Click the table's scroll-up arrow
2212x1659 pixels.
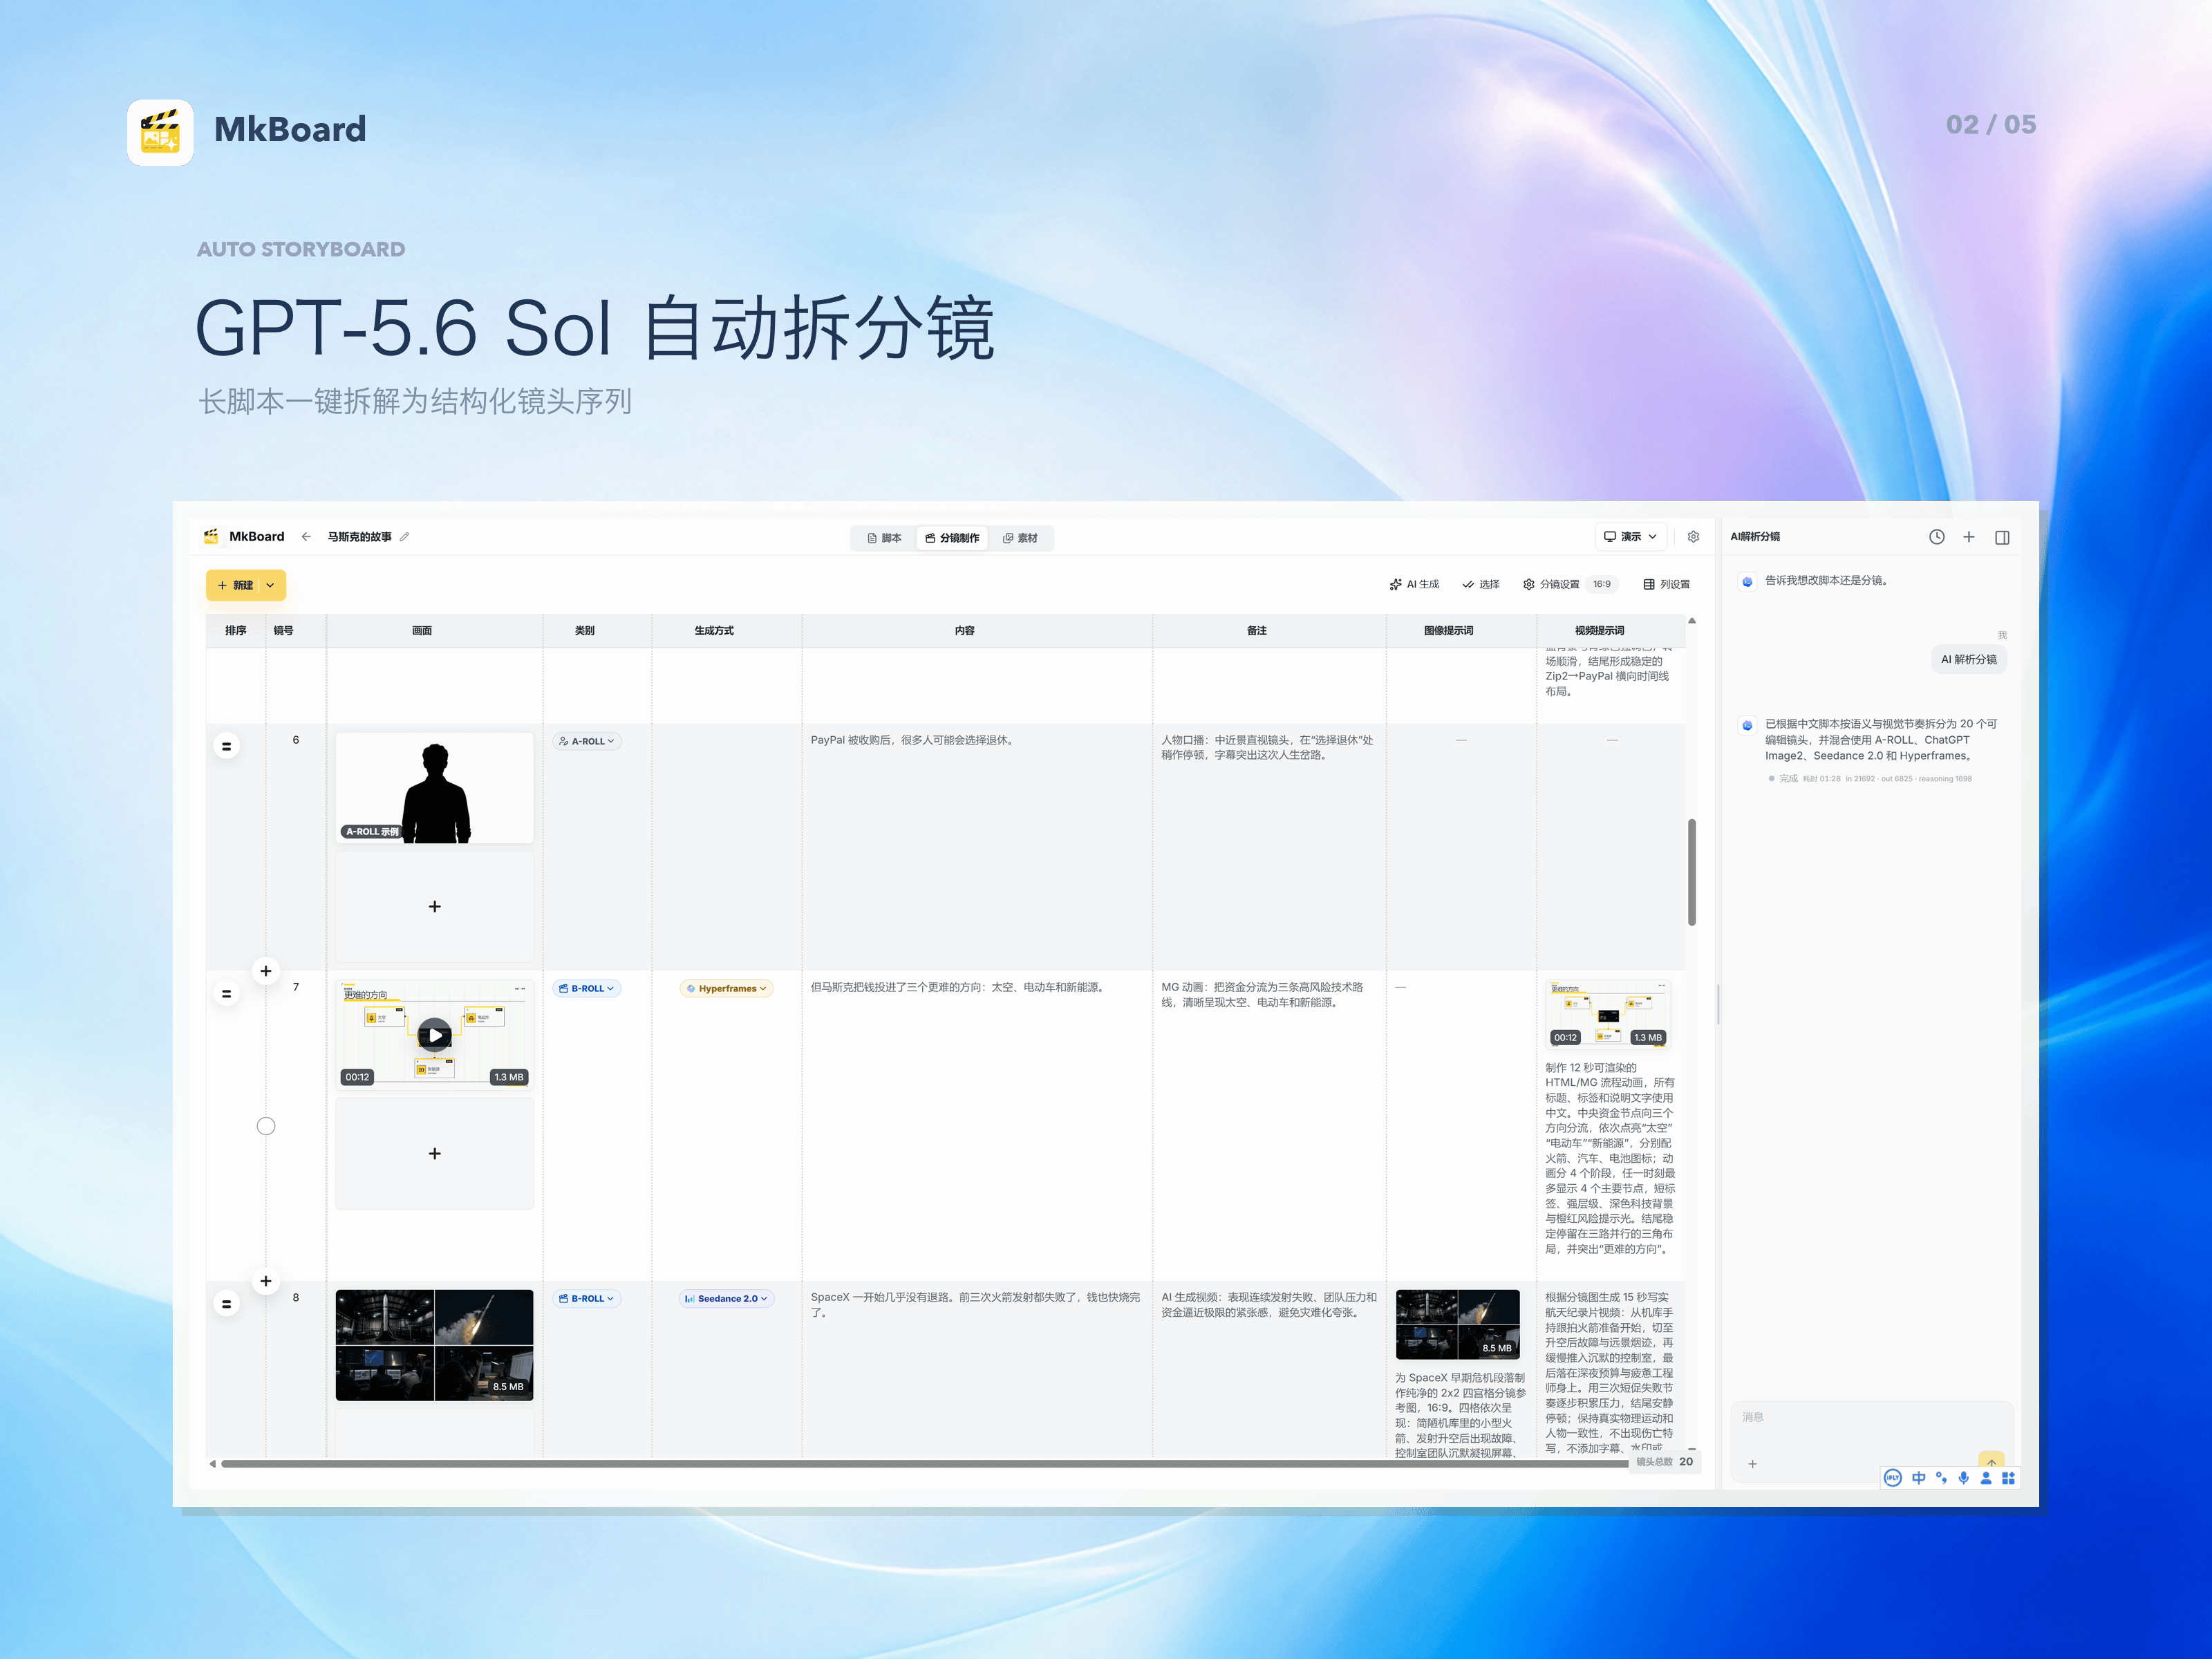coord(1692,621)
